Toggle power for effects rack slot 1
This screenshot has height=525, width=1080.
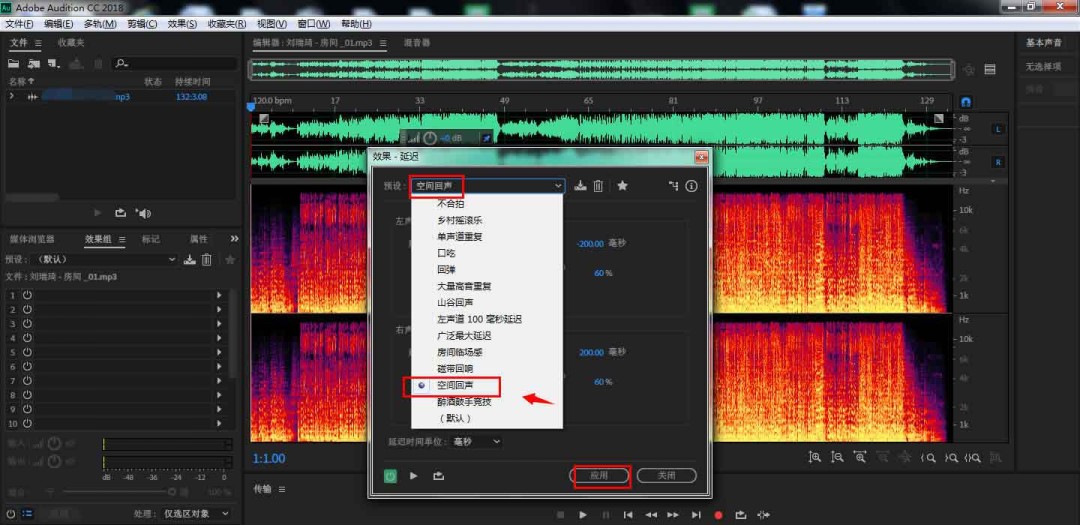27,295
